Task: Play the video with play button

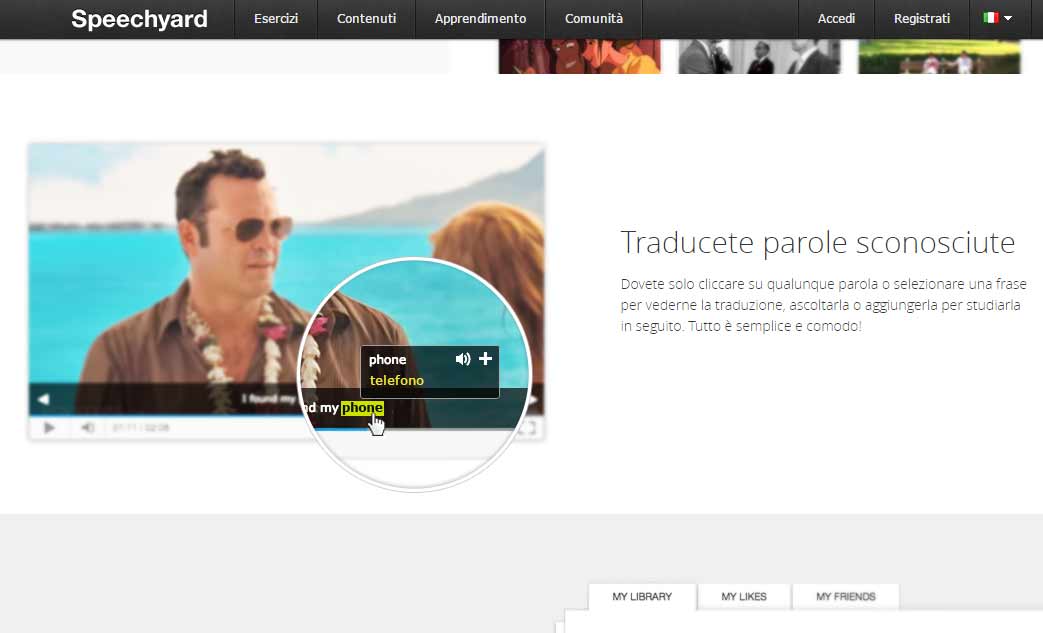Action: pos(49,428)
